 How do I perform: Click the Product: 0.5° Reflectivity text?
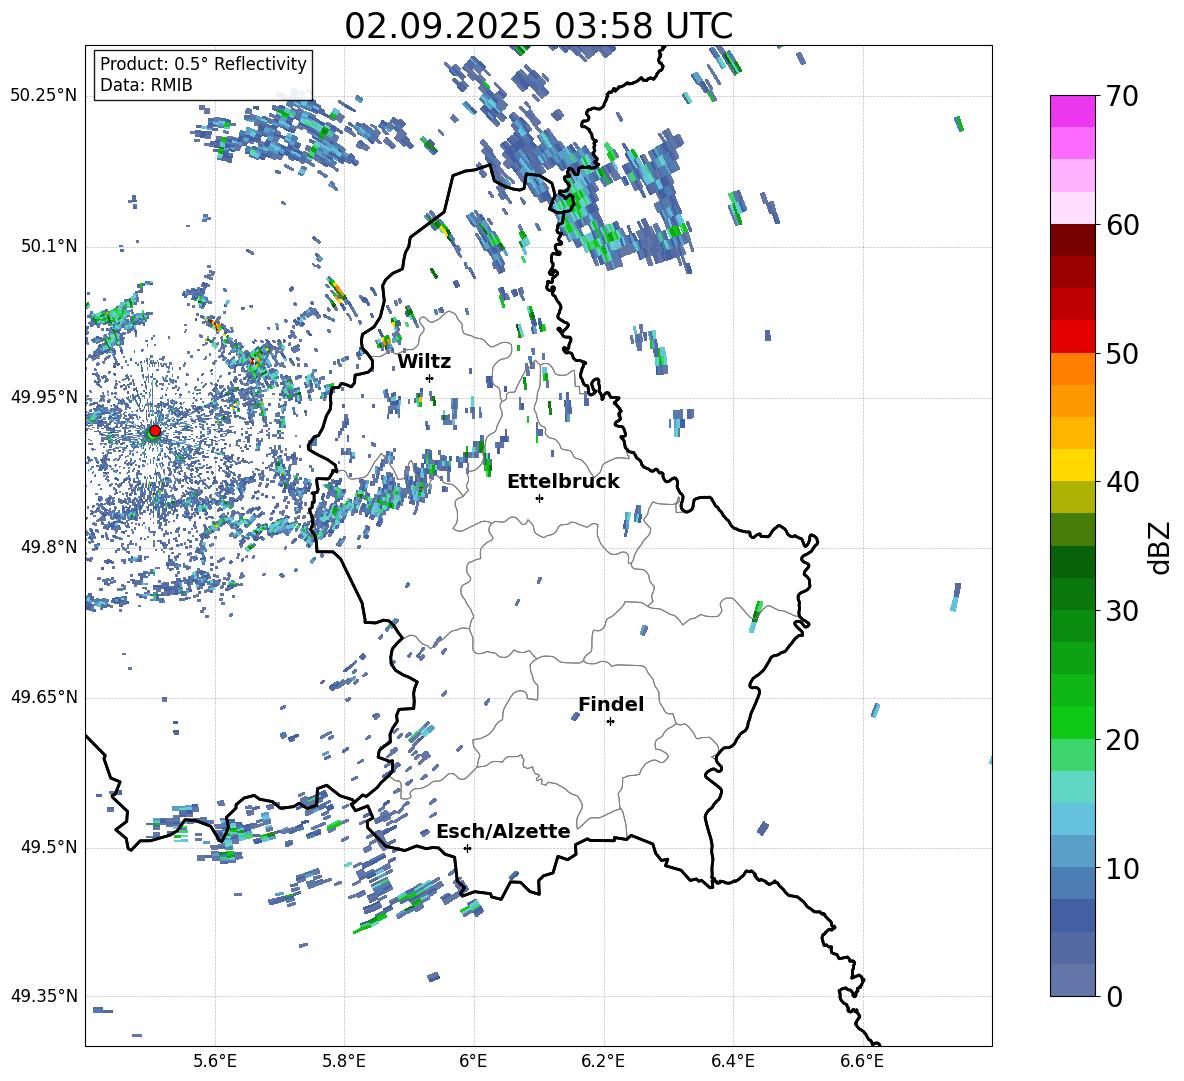(203, 63)
